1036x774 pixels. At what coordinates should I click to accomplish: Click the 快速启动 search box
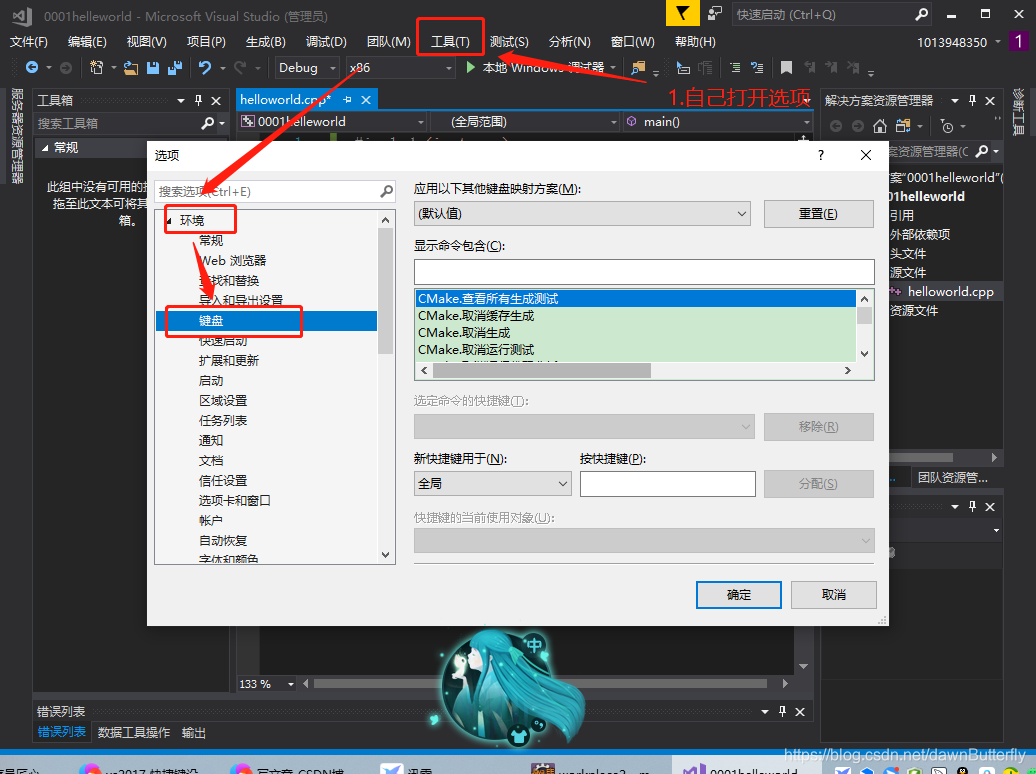tap(832, 14)
